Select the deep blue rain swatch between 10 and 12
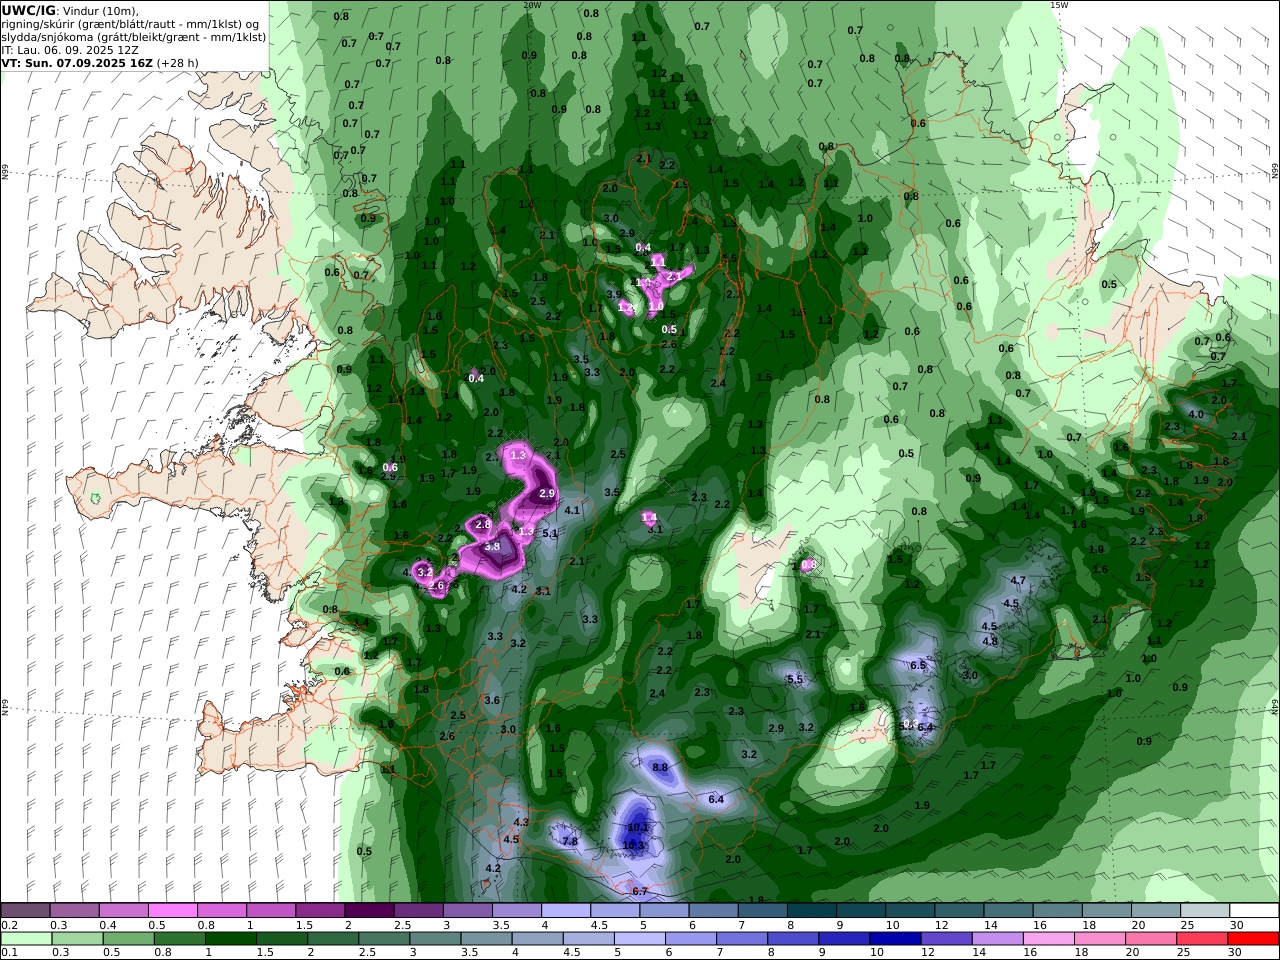 (894, 938)
